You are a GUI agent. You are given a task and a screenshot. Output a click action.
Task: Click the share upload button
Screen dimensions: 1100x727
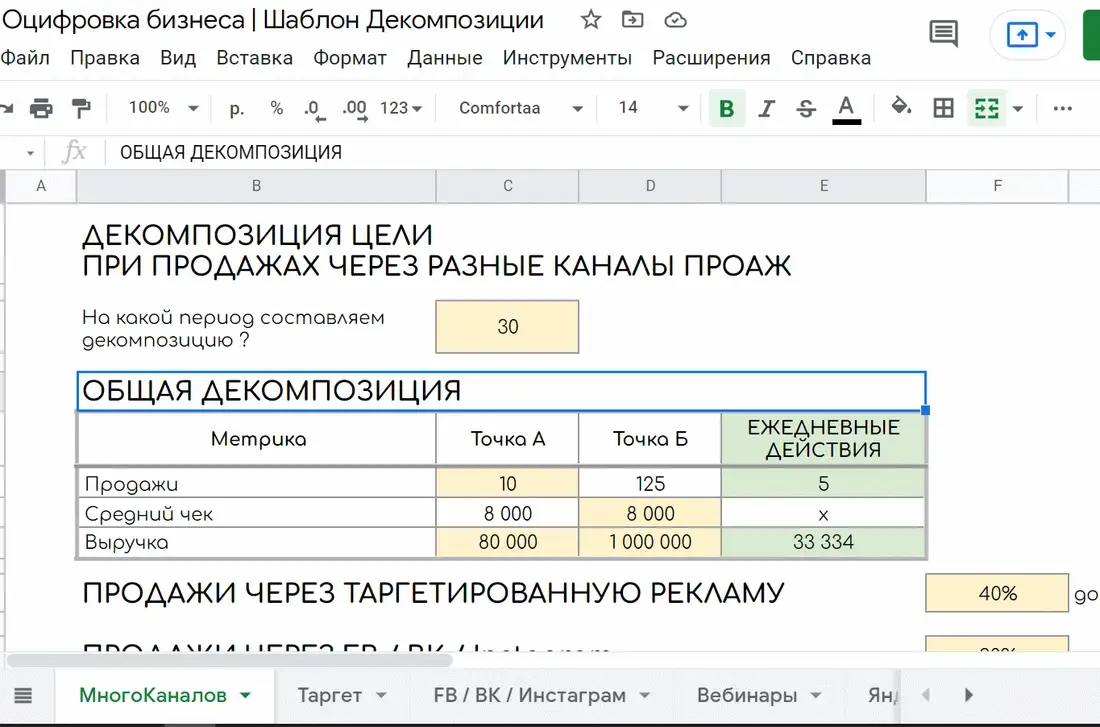coord(1021,34)
